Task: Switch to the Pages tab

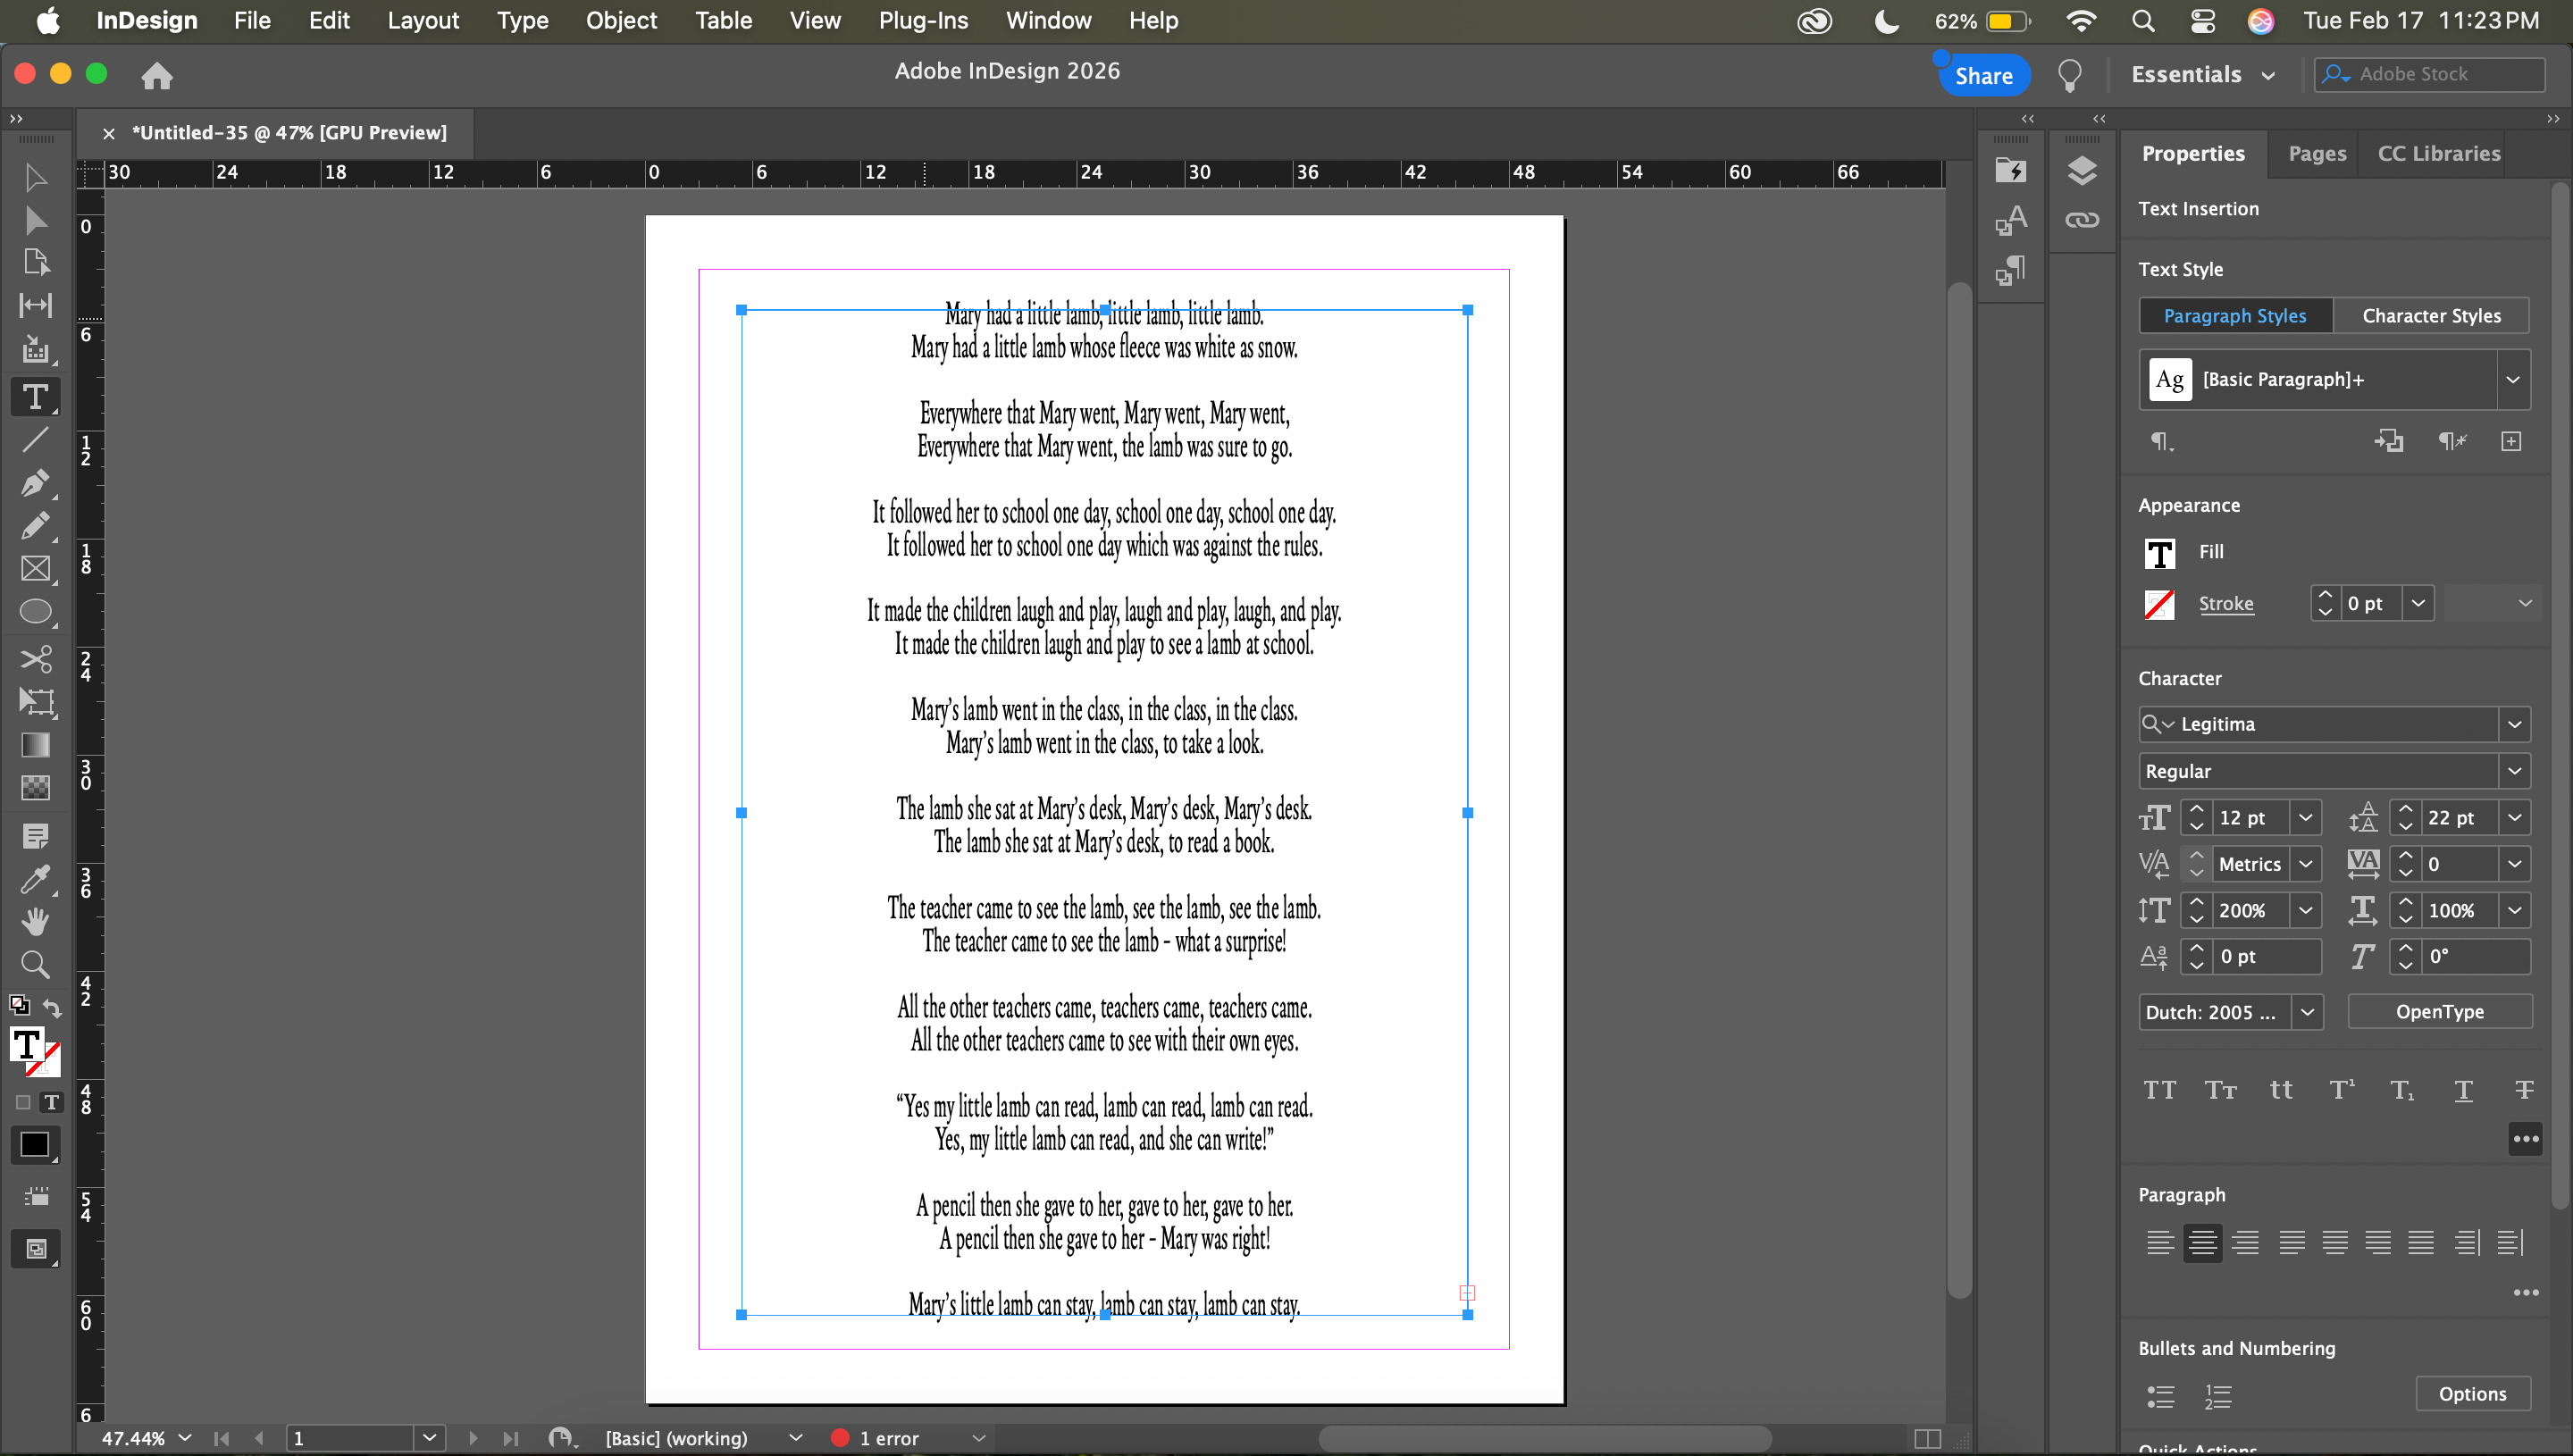Action: [x=2316, y=154]
